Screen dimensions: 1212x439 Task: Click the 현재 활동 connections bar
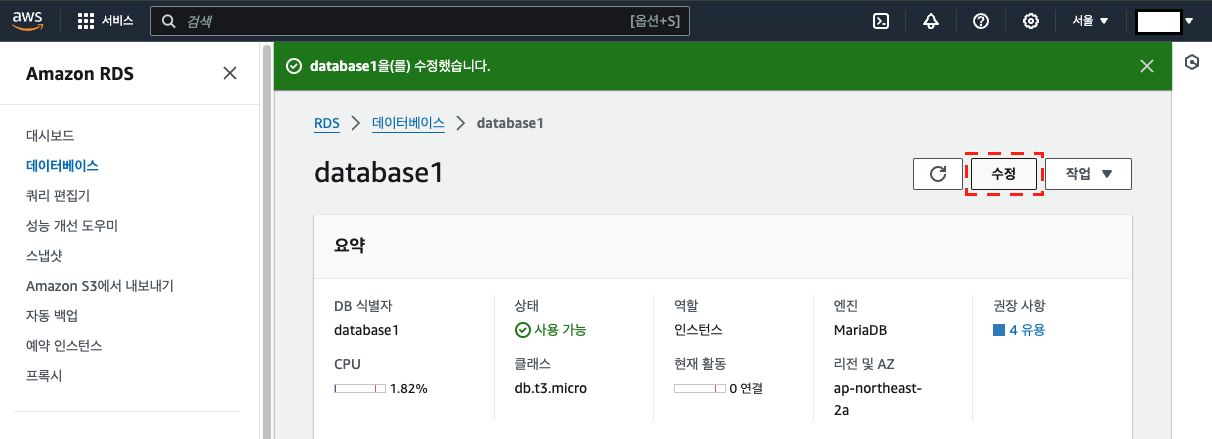pos(700,387)
